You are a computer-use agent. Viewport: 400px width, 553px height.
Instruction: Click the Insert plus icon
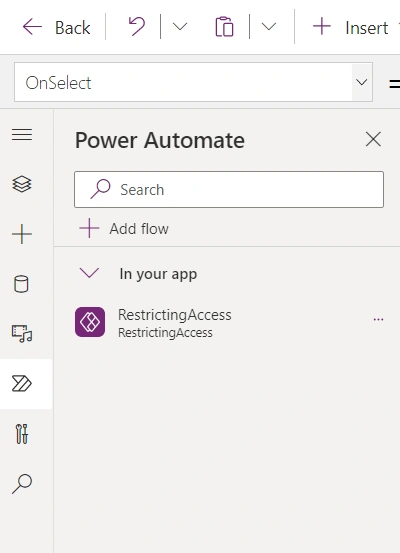pos(322,27)
